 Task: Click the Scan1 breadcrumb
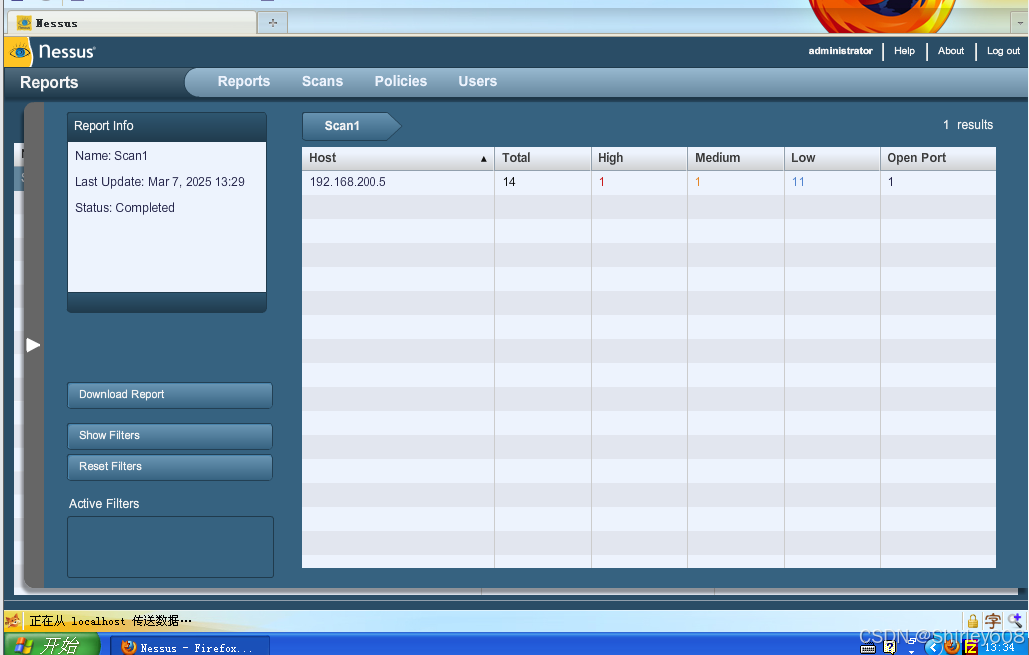click(x=350, y=126)
